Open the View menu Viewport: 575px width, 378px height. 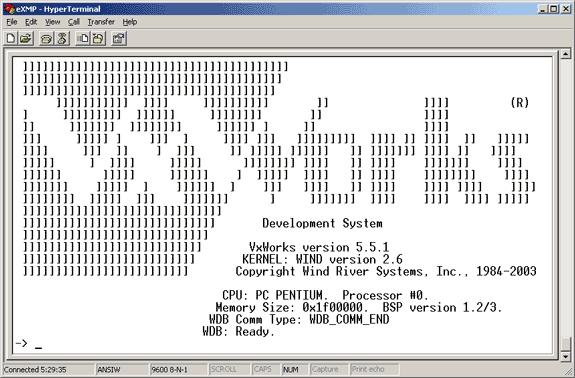[x=52, y=22]
